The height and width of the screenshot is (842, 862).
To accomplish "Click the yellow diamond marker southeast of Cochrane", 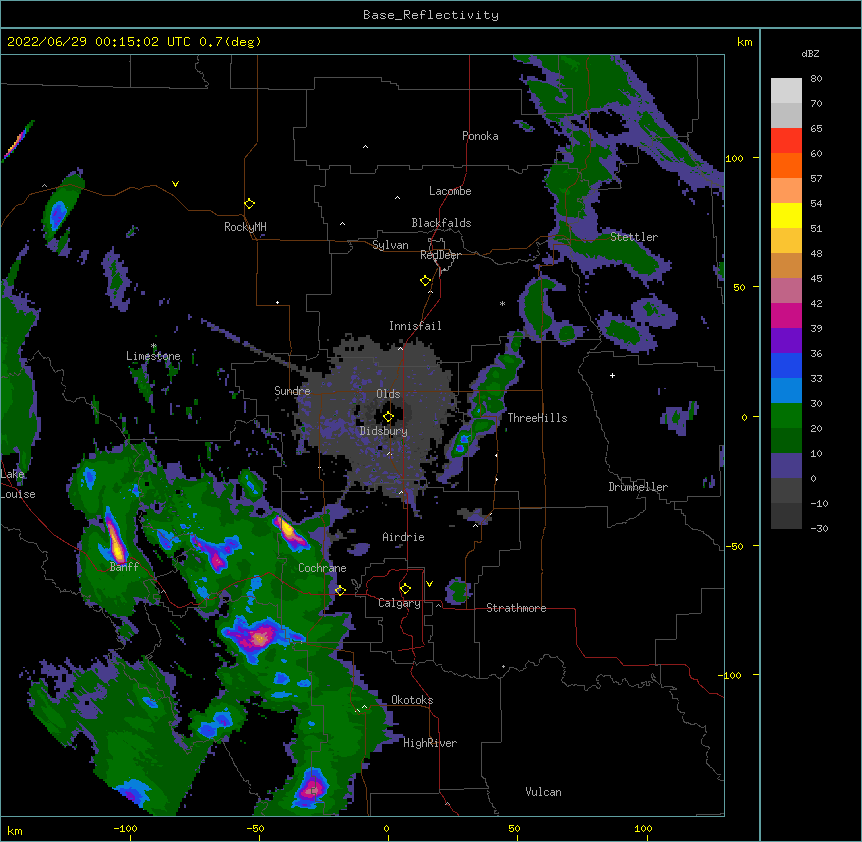I will pyautogui.click(x=340, y=590).
